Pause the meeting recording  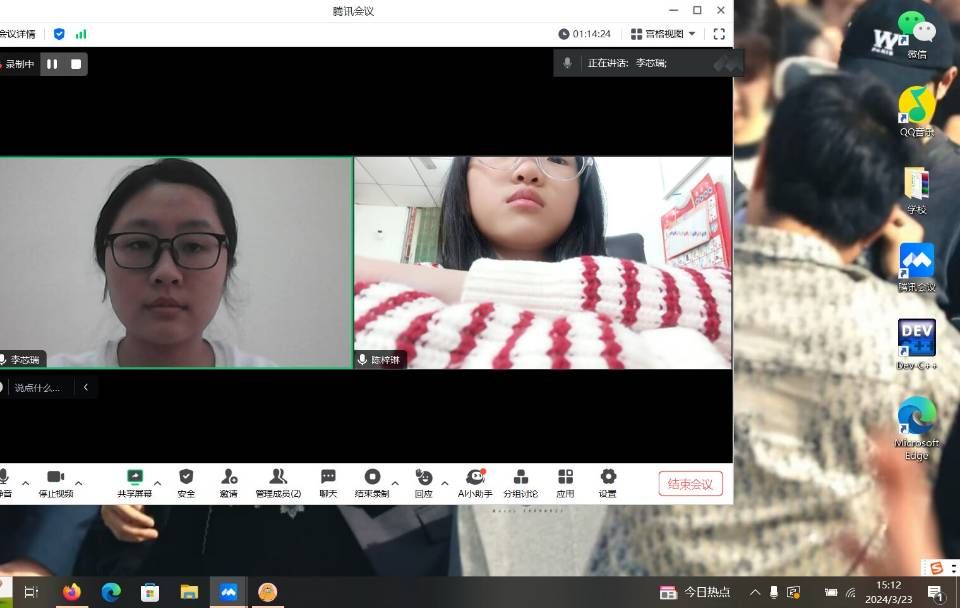pos(52,64)
